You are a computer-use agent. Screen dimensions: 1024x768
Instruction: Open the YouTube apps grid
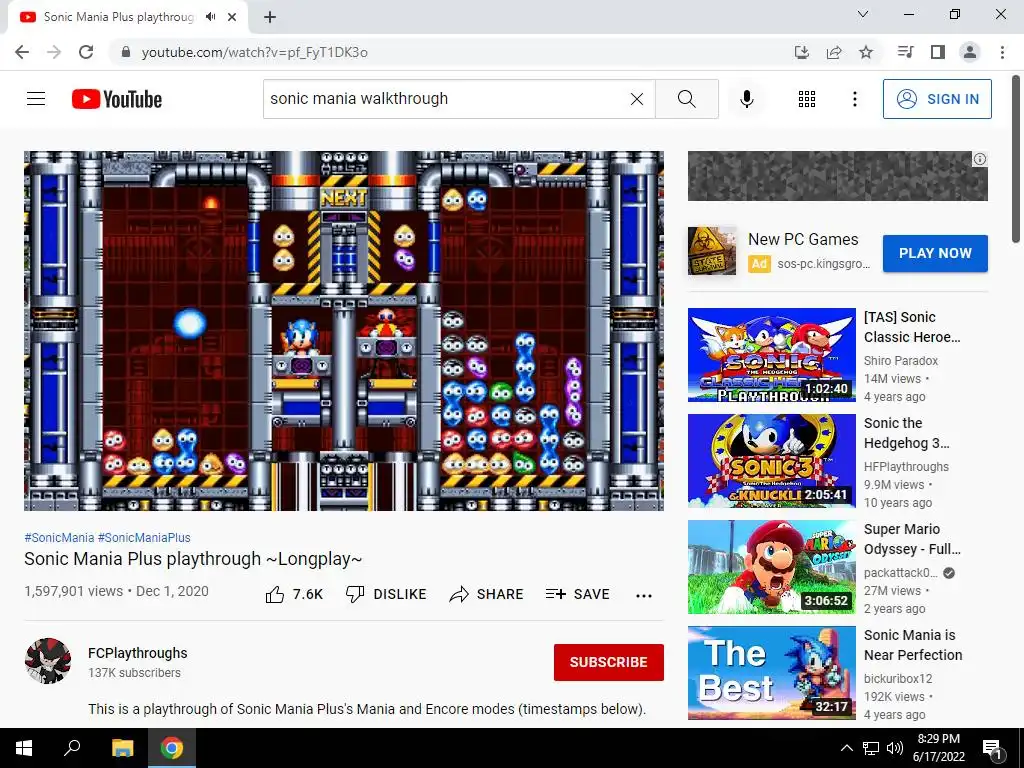point(807,99)
